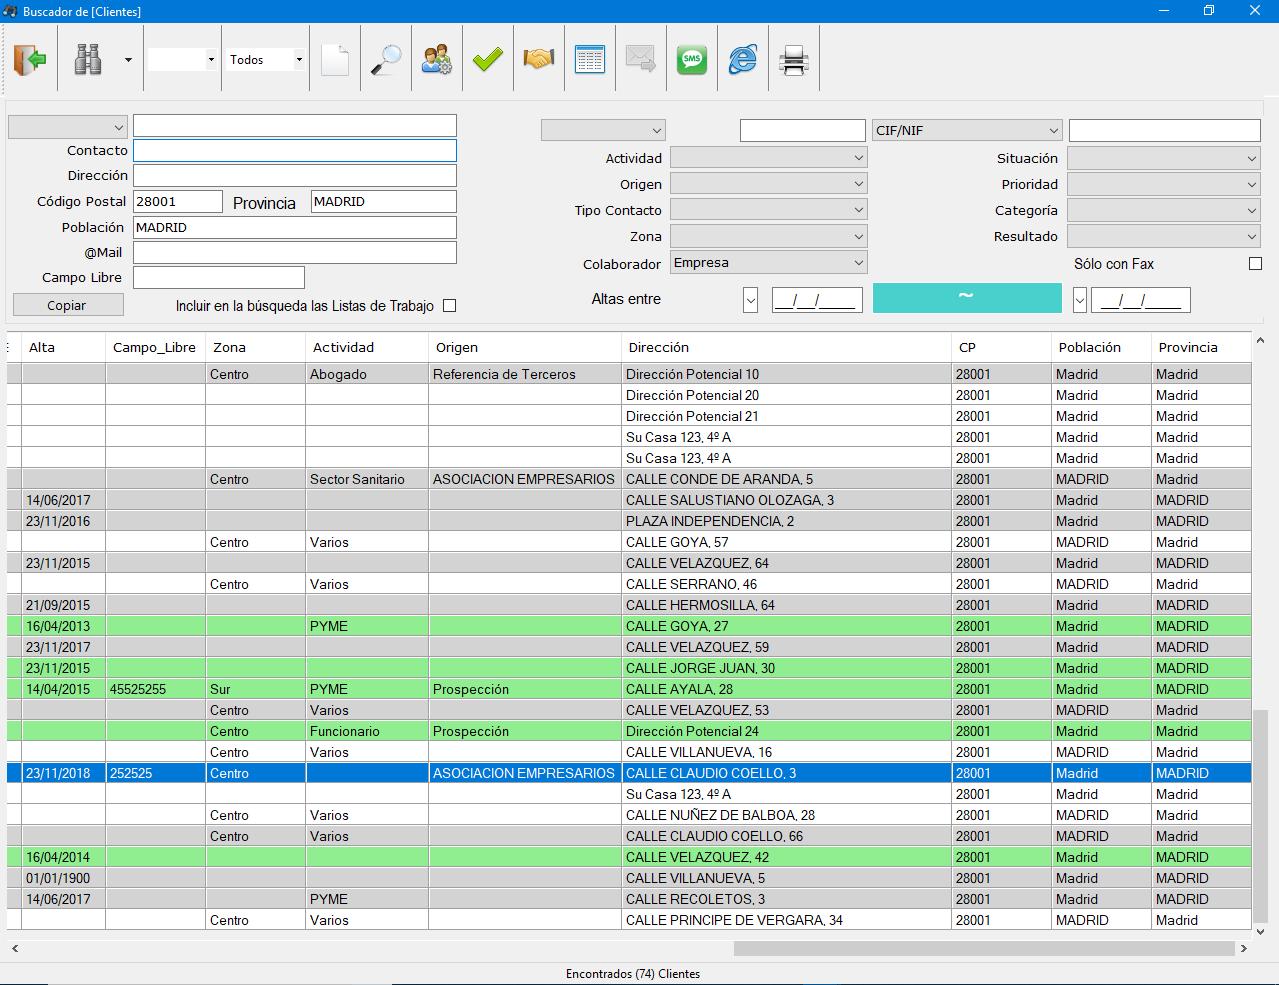
Task: Click the horizontal scrollbar thumb below the table
Action: 984,948
